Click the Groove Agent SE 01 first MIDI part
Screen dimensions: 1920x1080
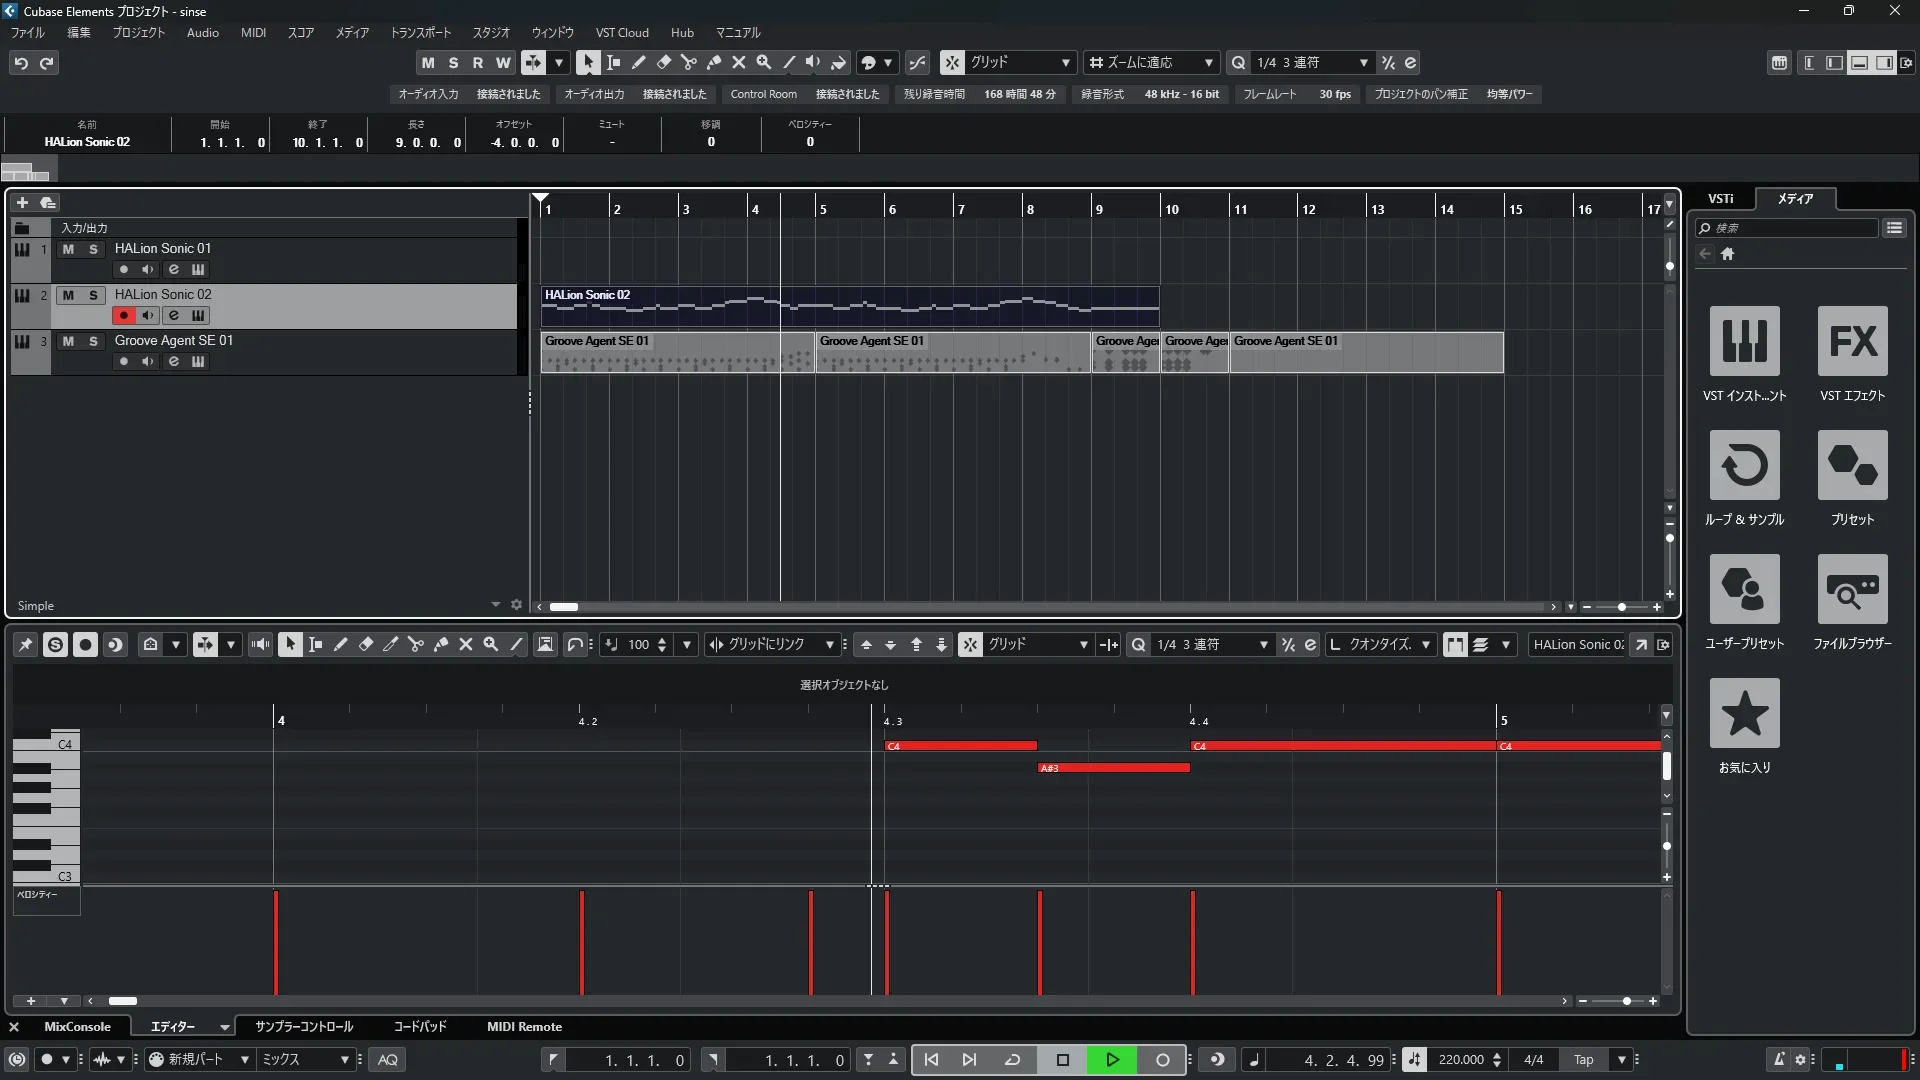660,353
